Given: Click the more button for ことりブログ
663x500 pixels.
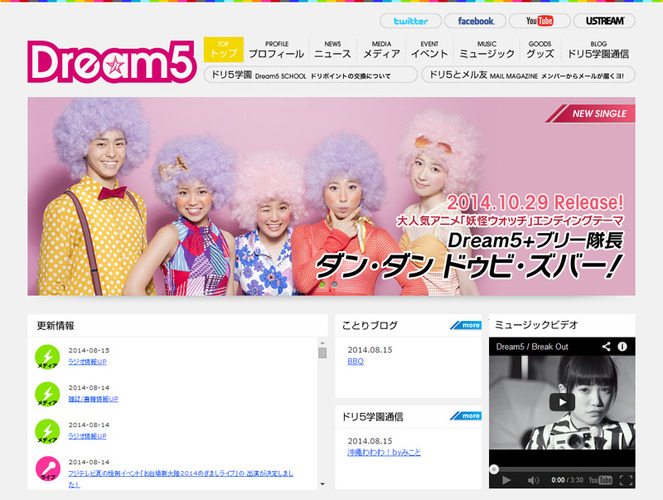Looking at the screenshot, I should [466, 325].
